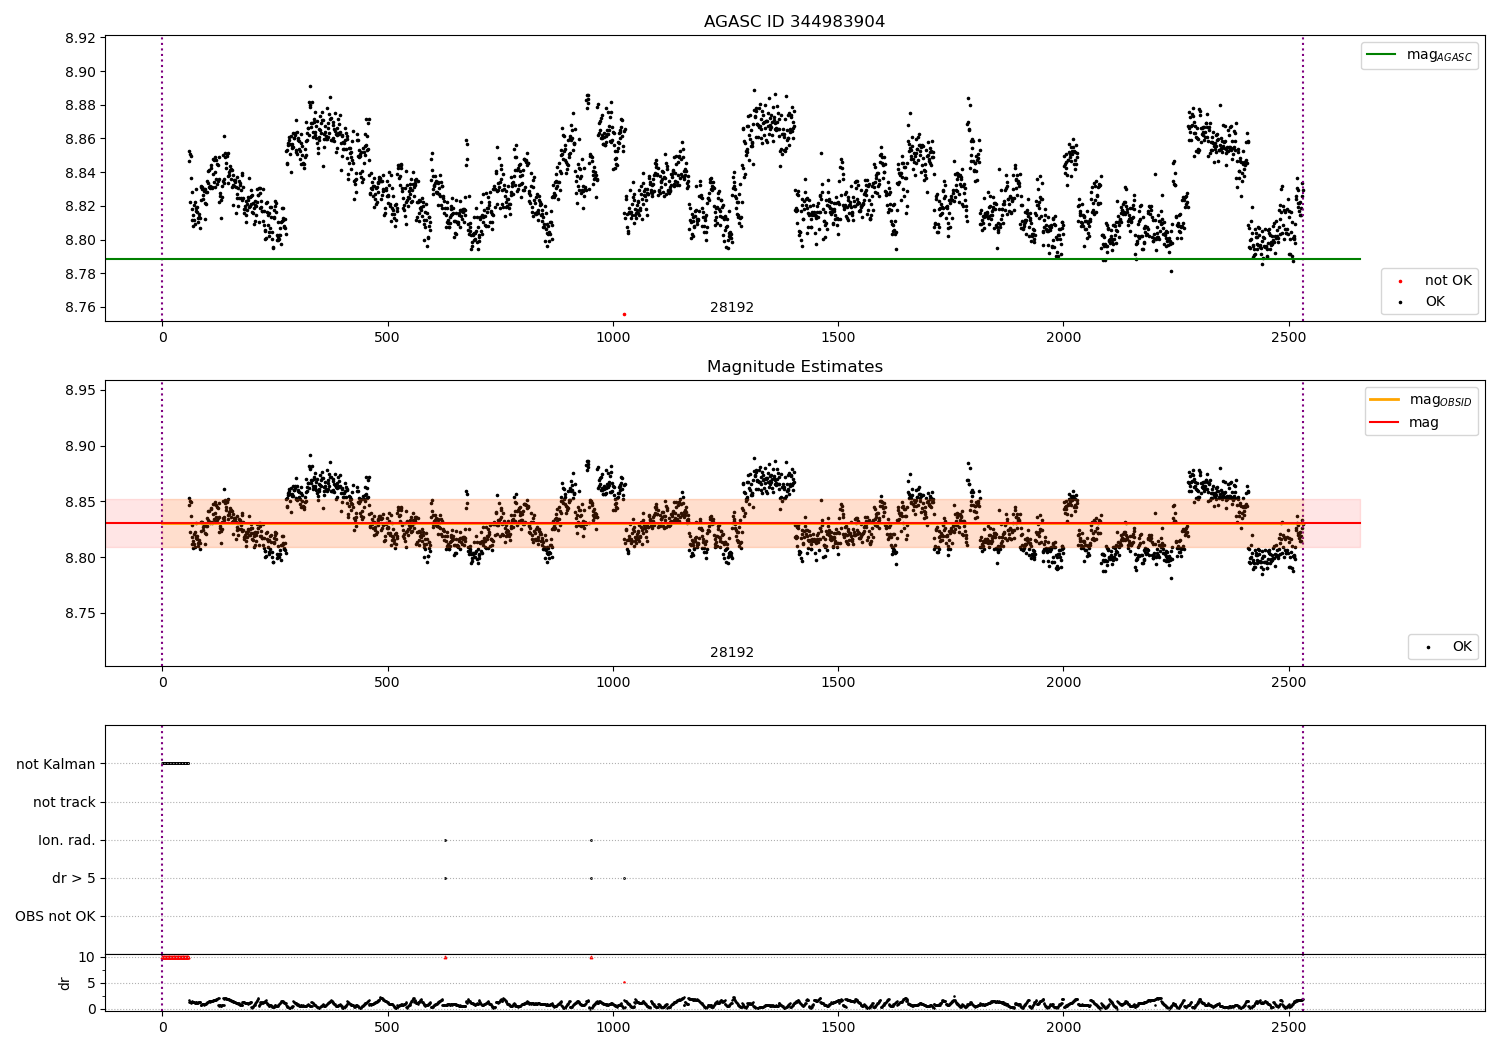The width and height of the screenshot is (1500, 1050).
Task: Click the 8.95 y-axis tick label
Action: (79, 390)
